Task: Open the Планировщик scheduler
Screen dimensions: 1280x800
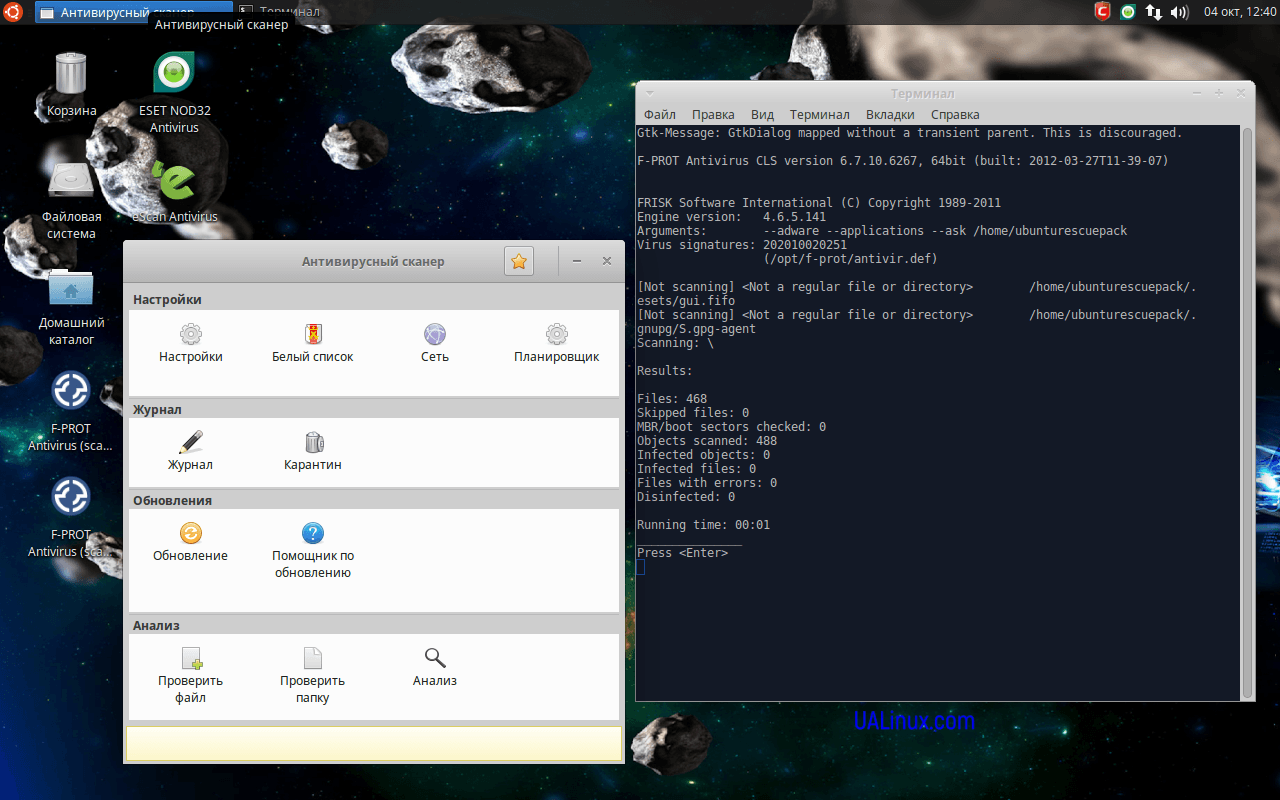Action: point(557,343)
